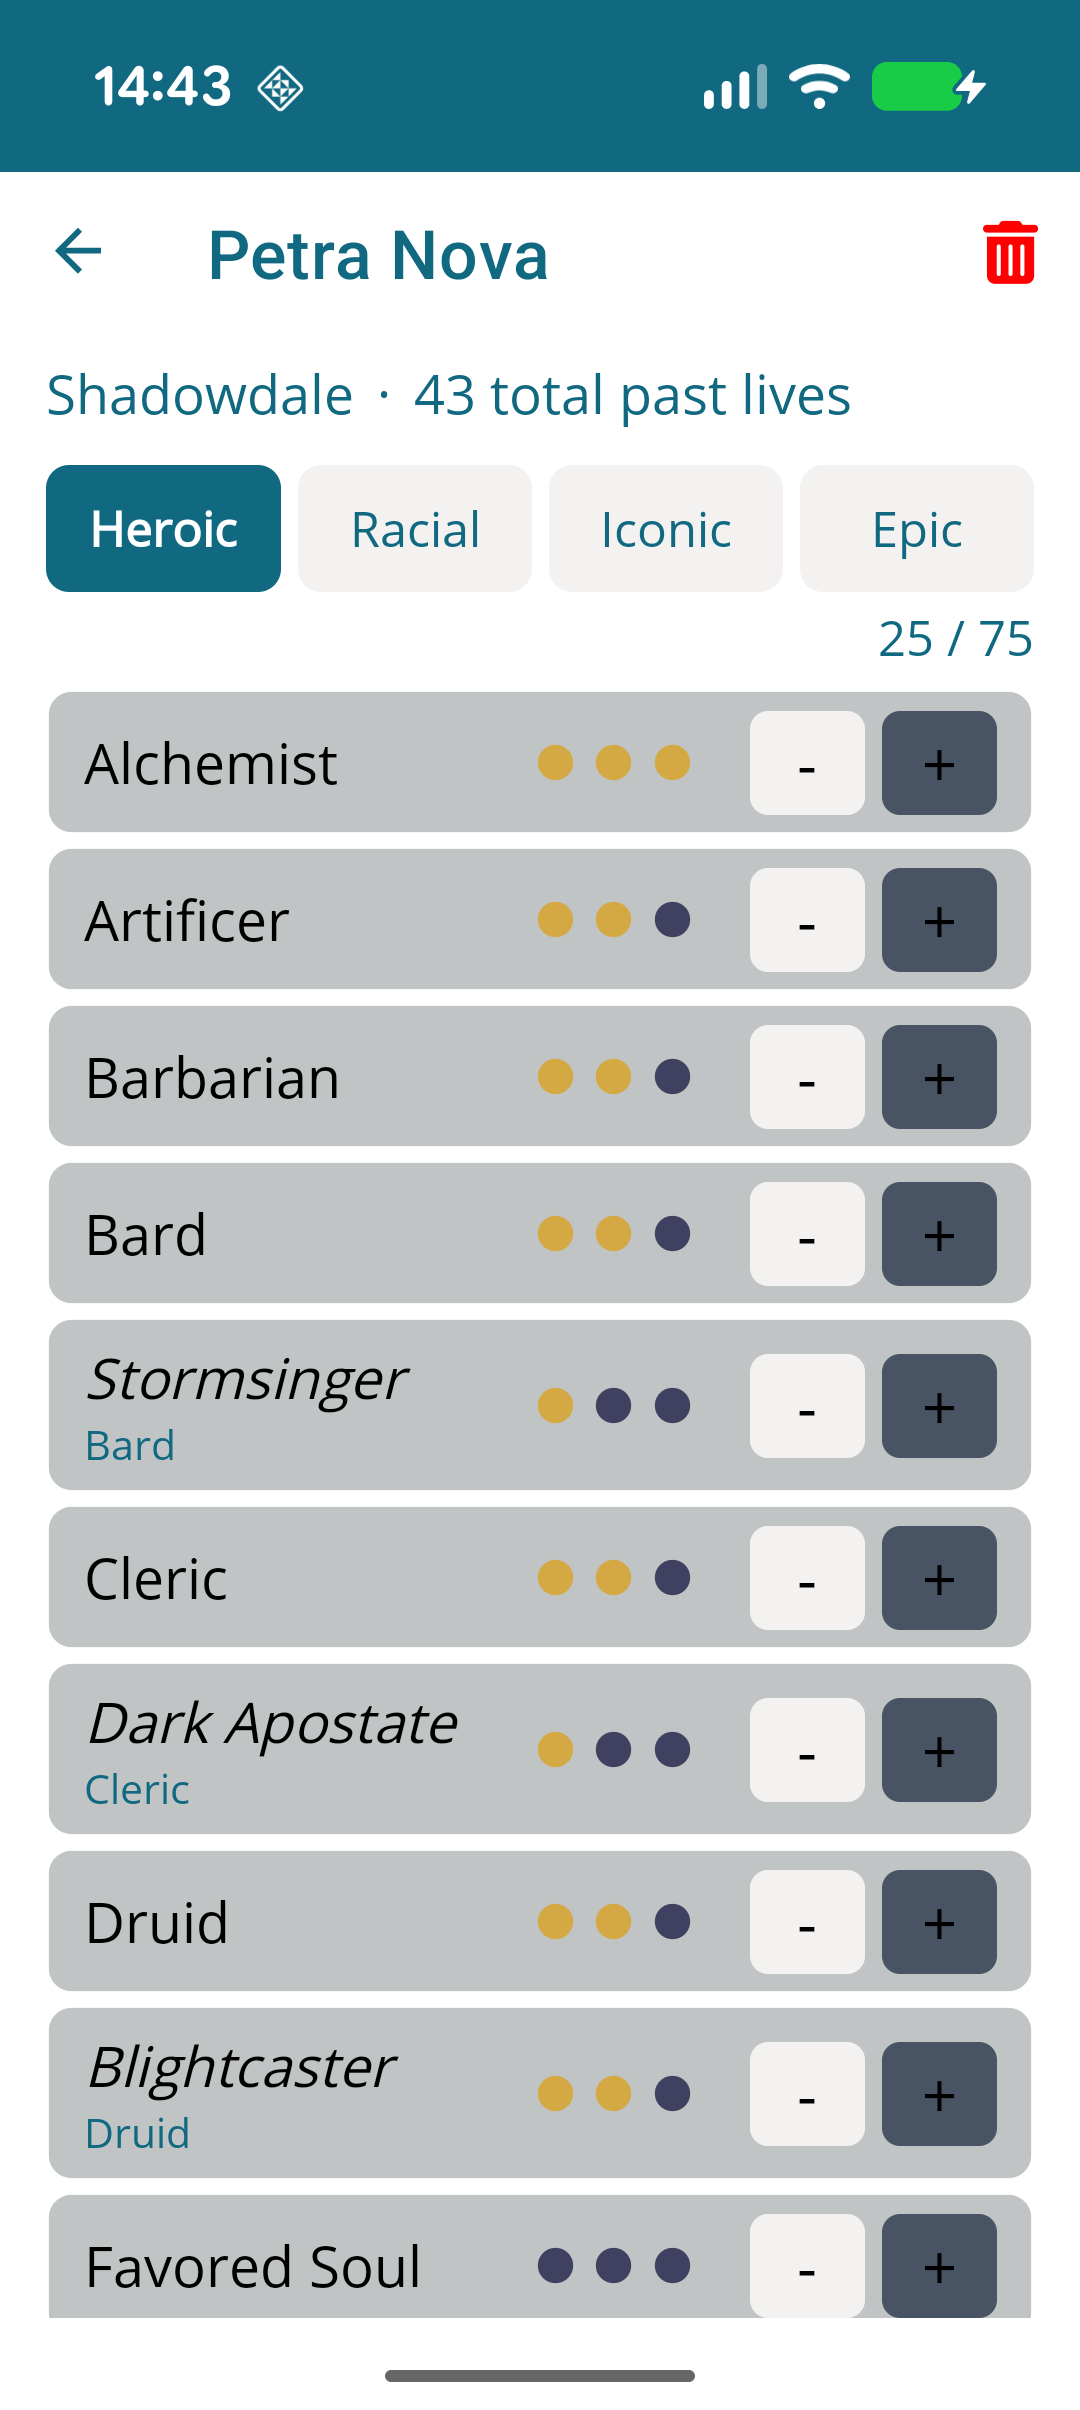
Task: Open the Iconic past lives tab
Action: point(666,529)
